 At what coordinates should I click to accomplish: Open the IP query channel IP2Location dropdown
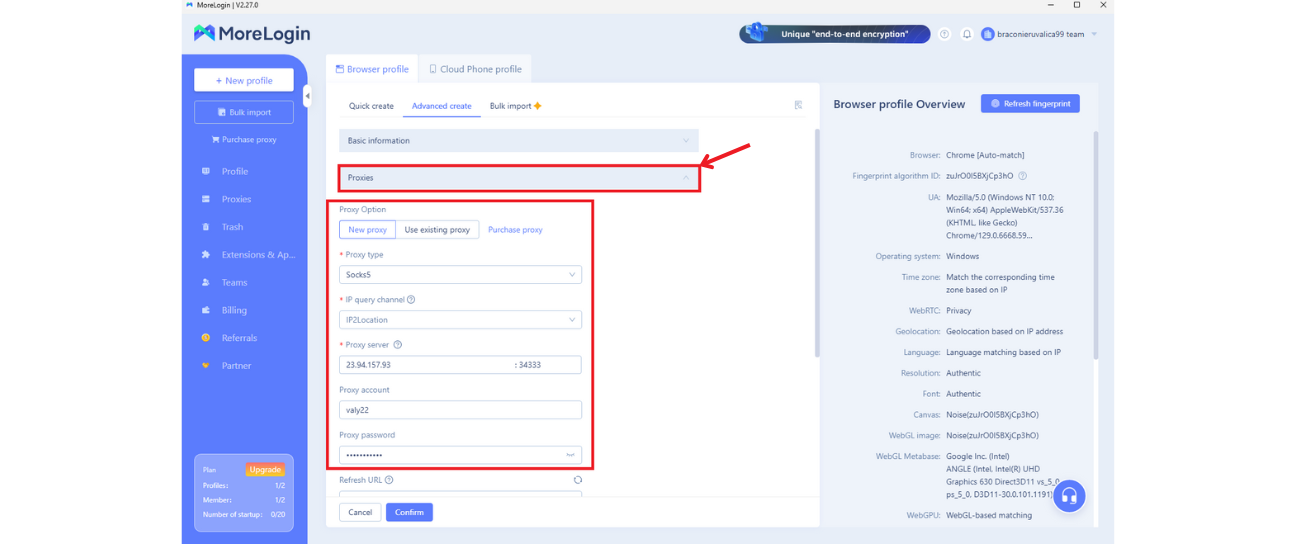(x=461, y=320)
